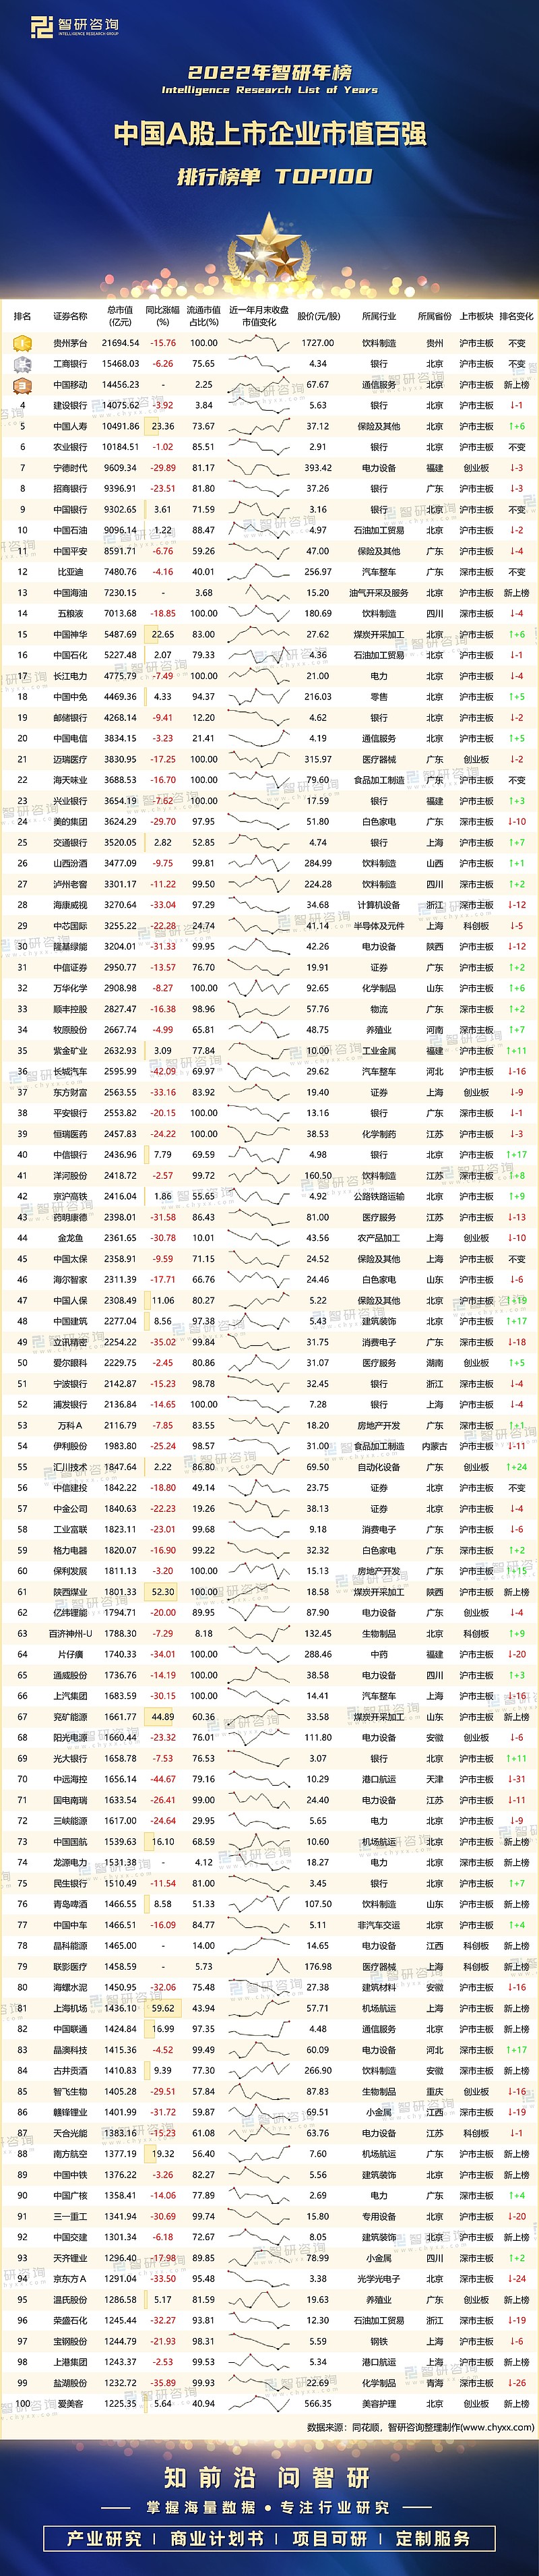Viewport: 539px width, 2576px height.
Task: Click the market value 21694.54
Action: (120, 343)
